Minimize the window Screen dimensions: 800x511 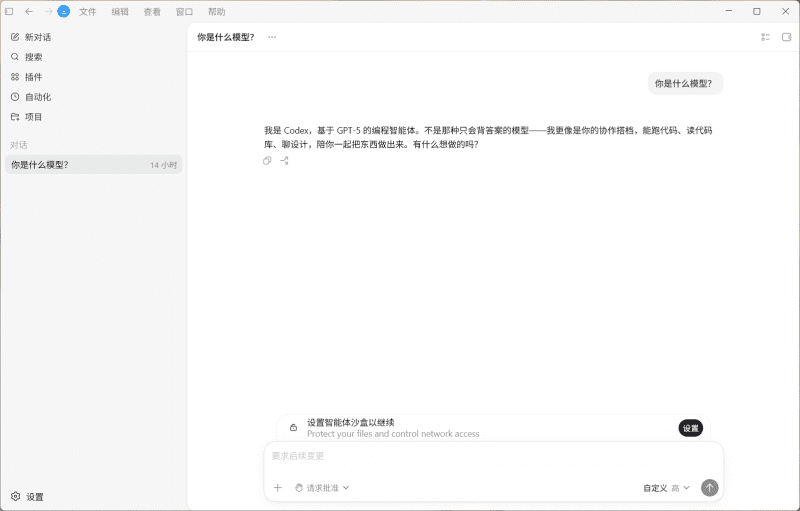pyautogui.click(x=729, y=11)
